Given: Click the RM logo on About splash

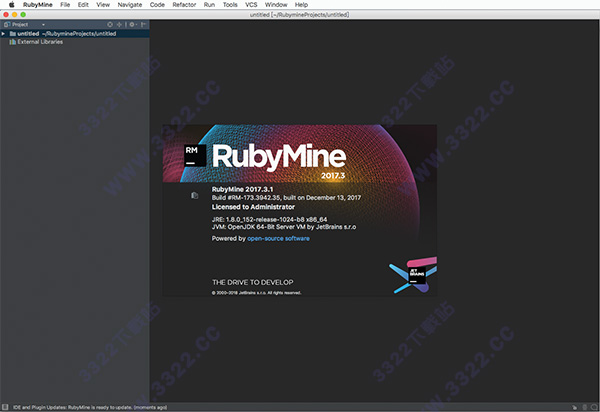Looking at the screenshot, I should point(195,155).
